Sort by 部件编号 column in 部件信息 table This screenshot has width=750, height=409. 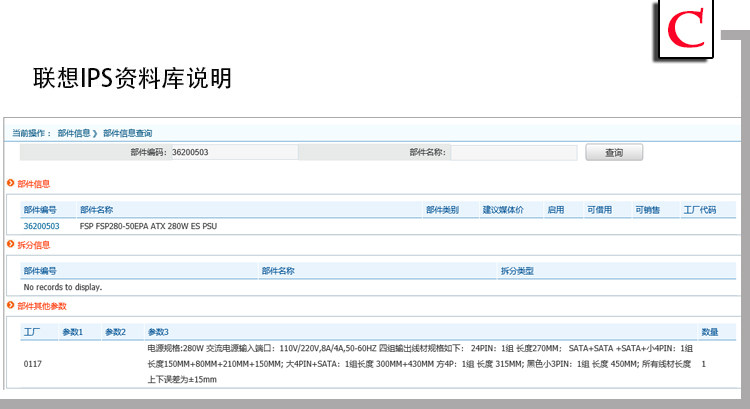[x=40, y=210]
